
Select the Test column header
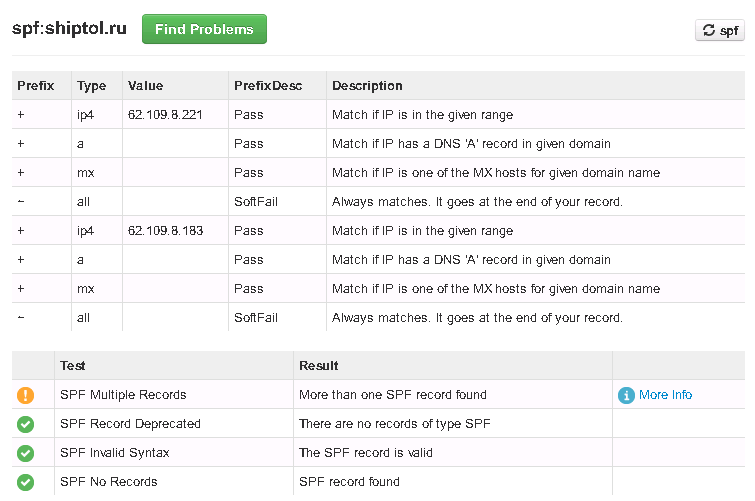coord(73,366)
